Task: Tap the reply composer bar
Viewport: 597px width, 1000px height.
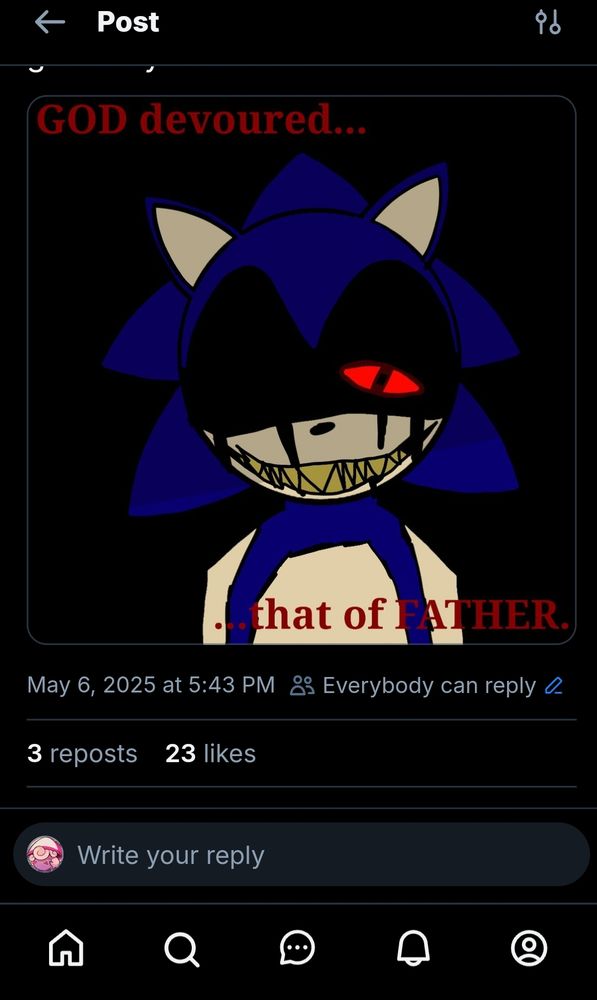Action: pyautogui.click(x=300, y=855)
